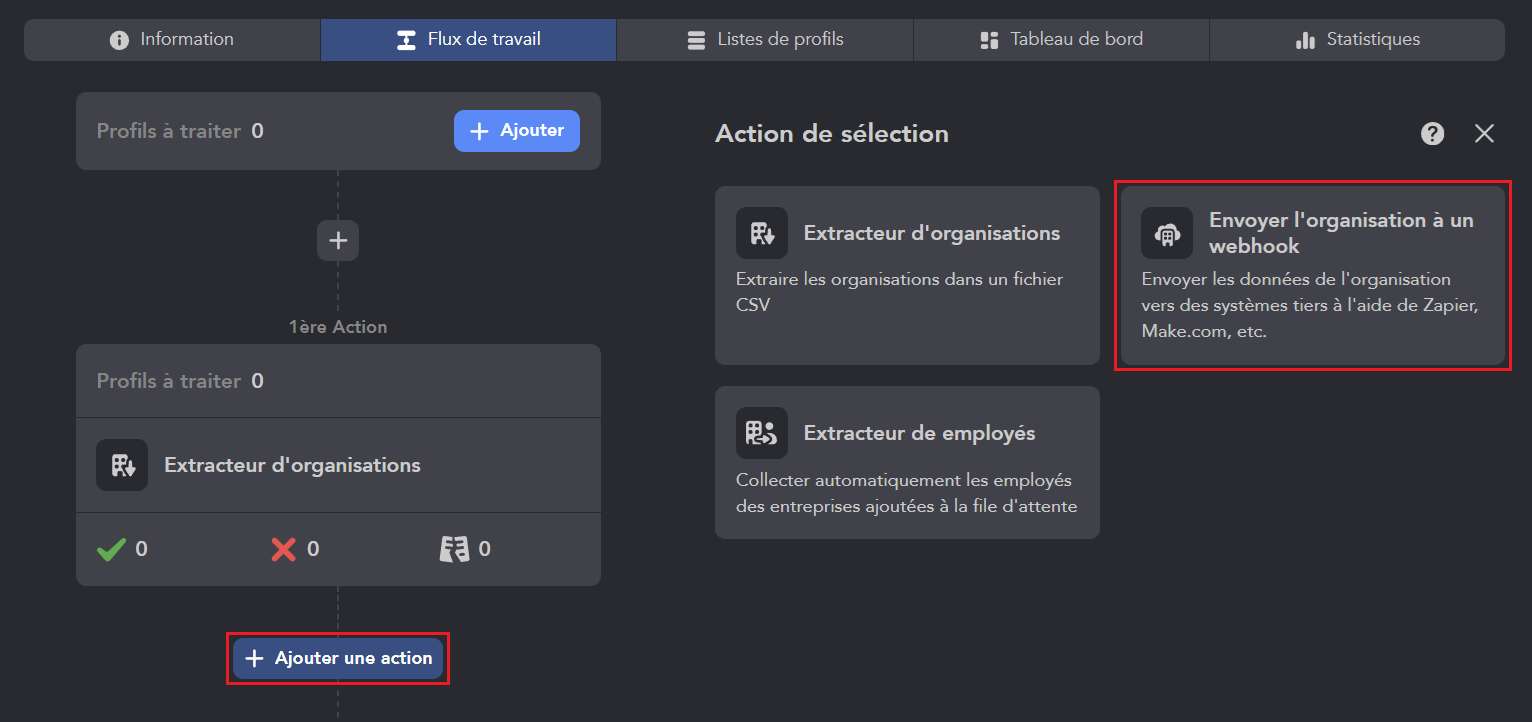
Task: Open the Statistiques tab
Action: tap(1357, 40)
